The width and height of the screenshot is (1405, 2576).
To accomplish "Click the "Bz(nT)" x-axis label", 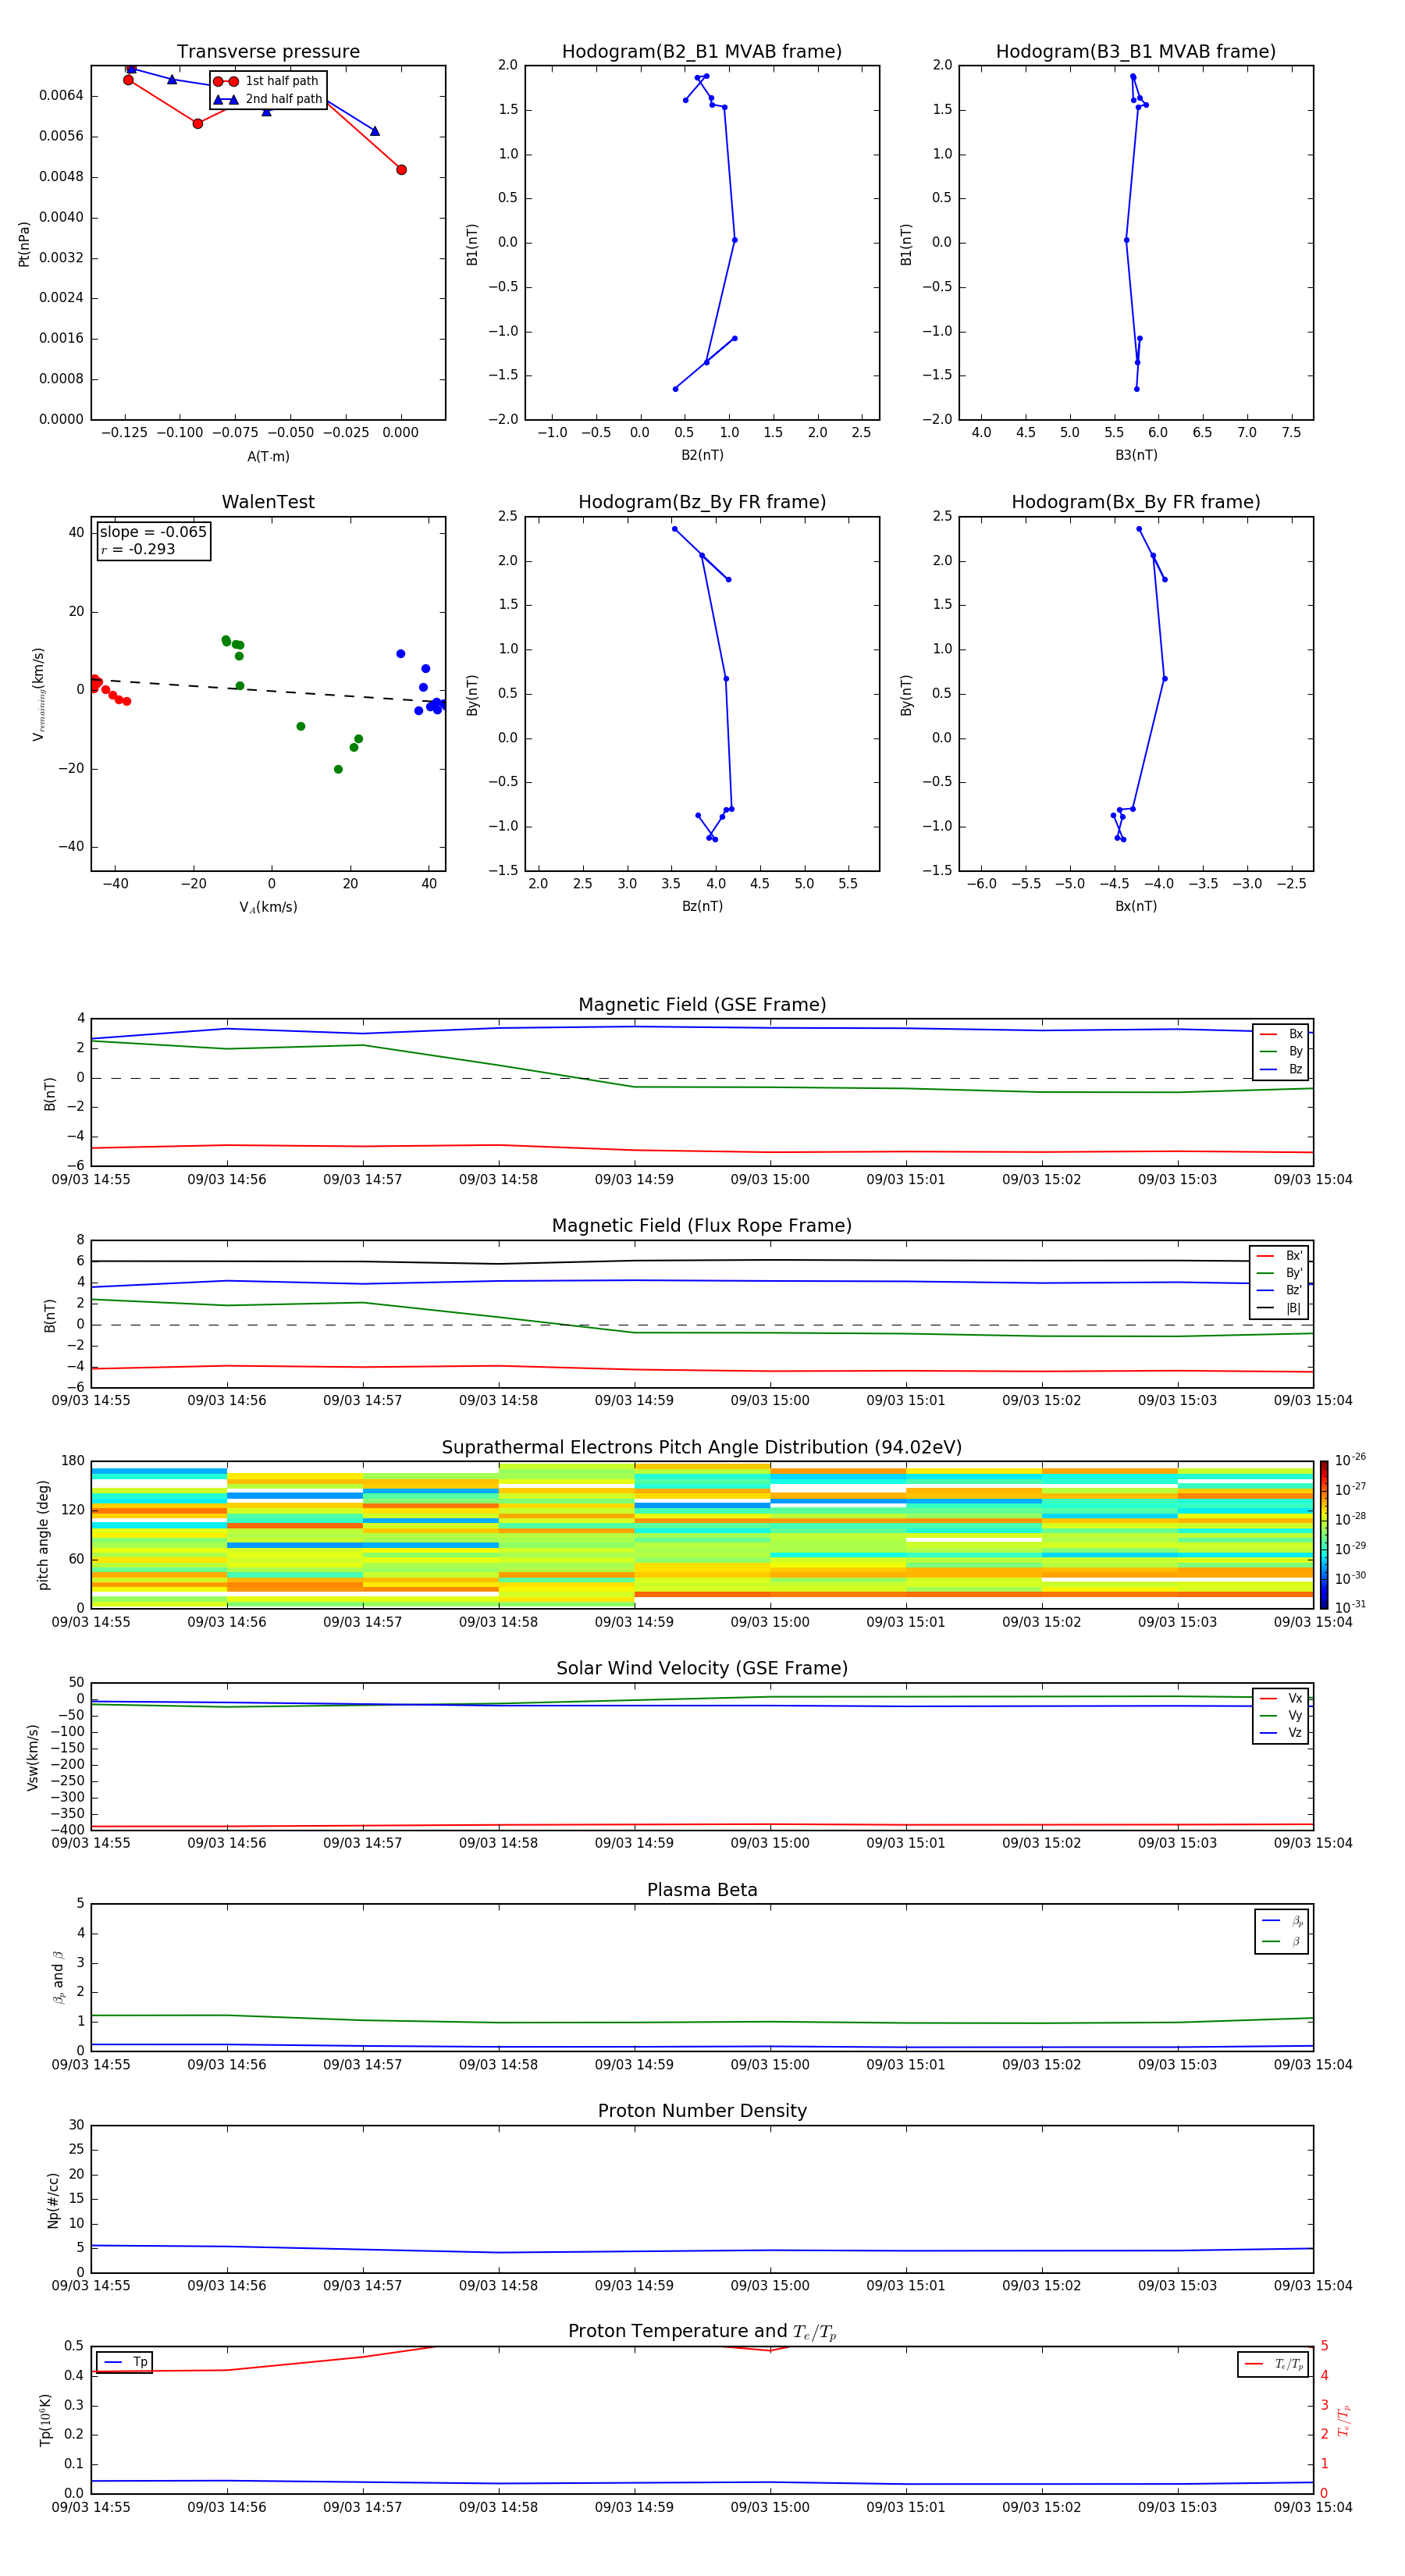I will (x=702, y=906).
